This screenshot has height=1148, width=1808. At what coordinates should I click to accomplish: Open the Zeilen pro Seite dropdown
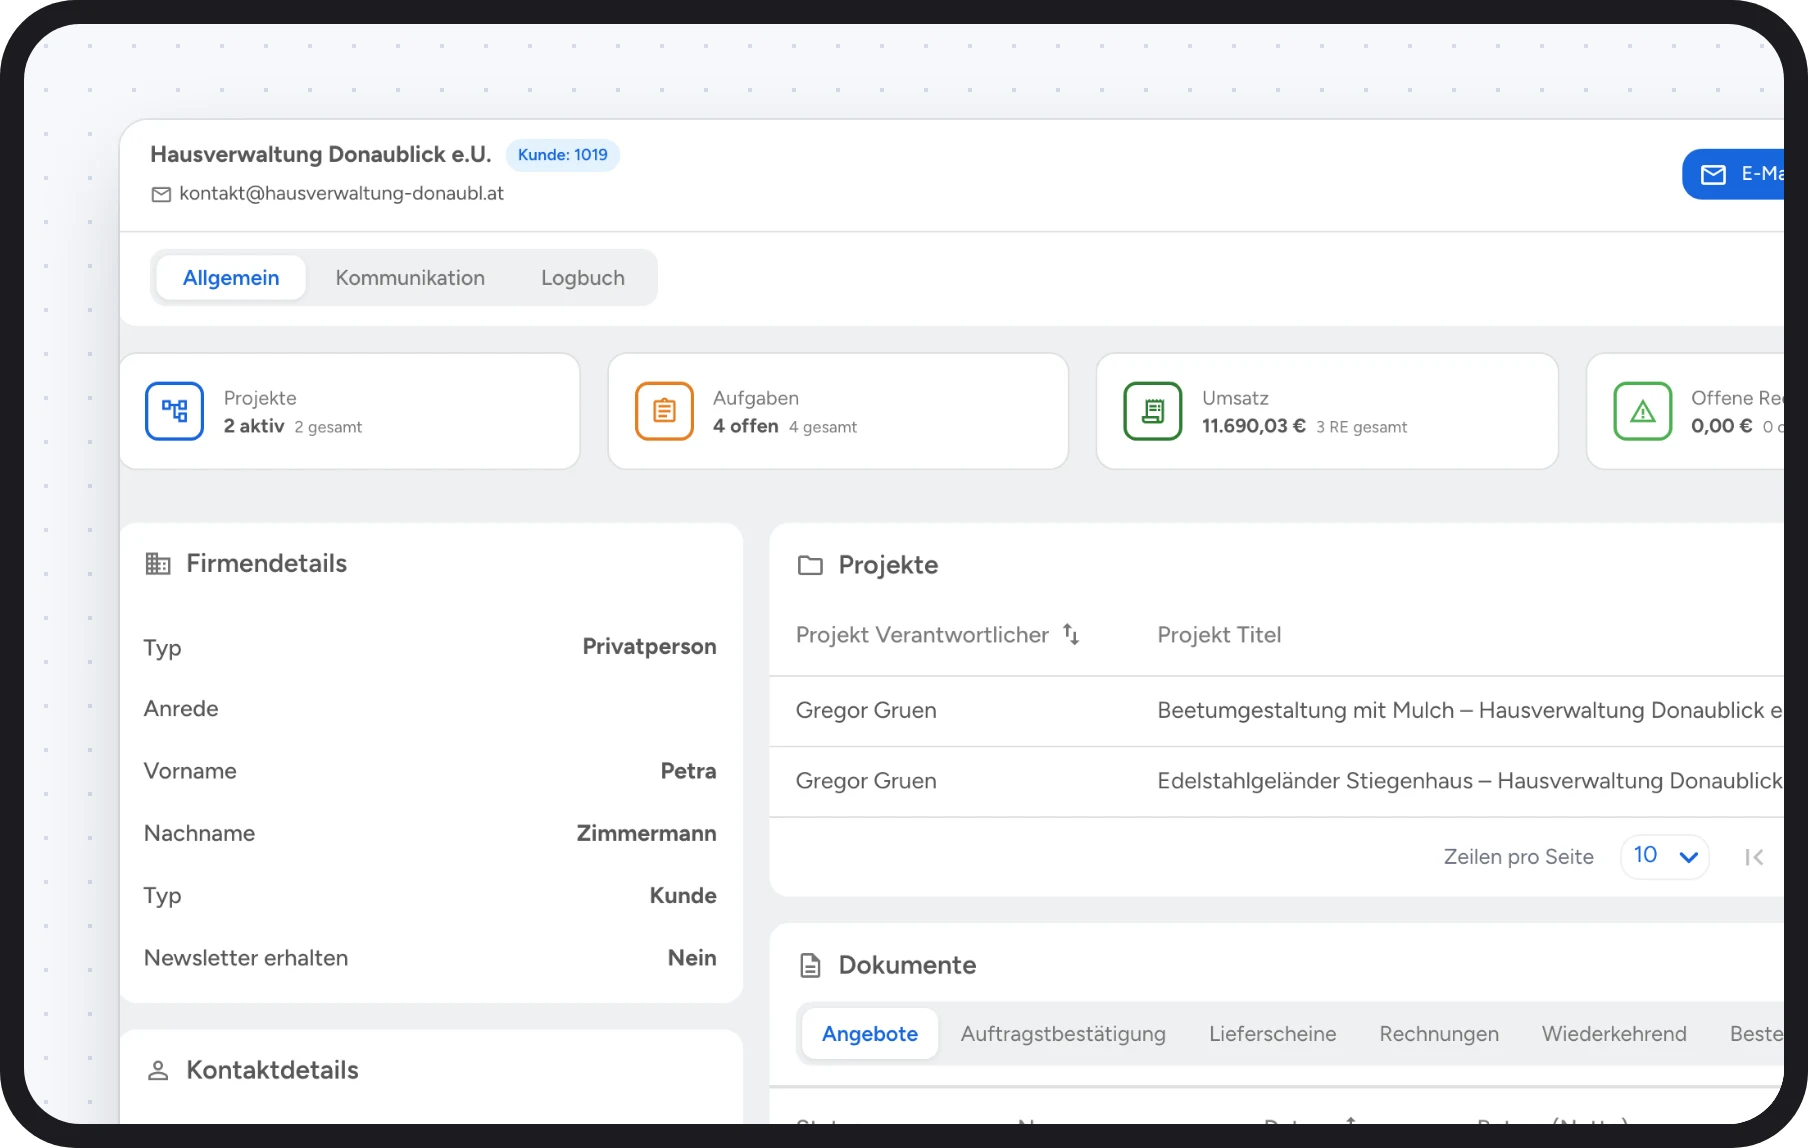coord(1665,856)
